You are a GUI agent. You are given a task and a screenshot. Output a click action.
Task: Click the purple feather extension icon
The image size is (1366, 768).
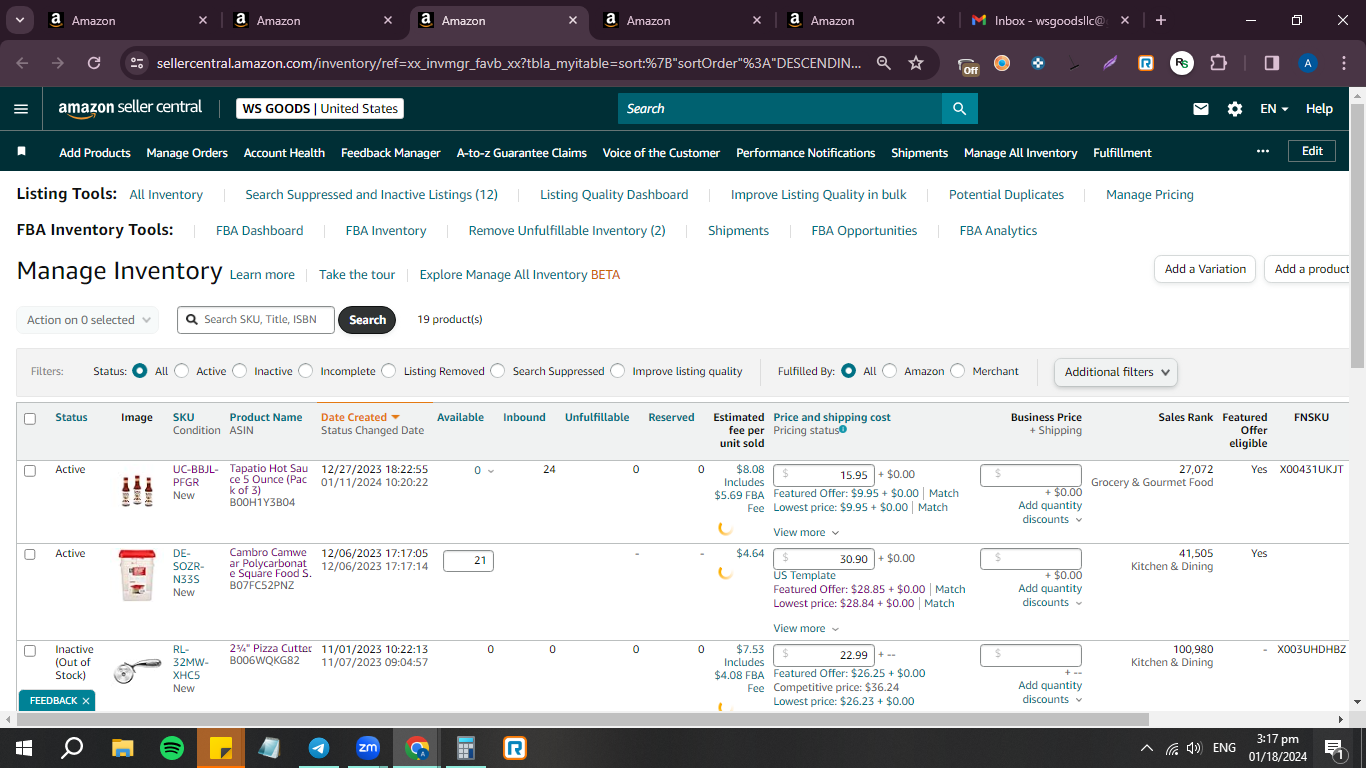click(x=1110, y=63)
